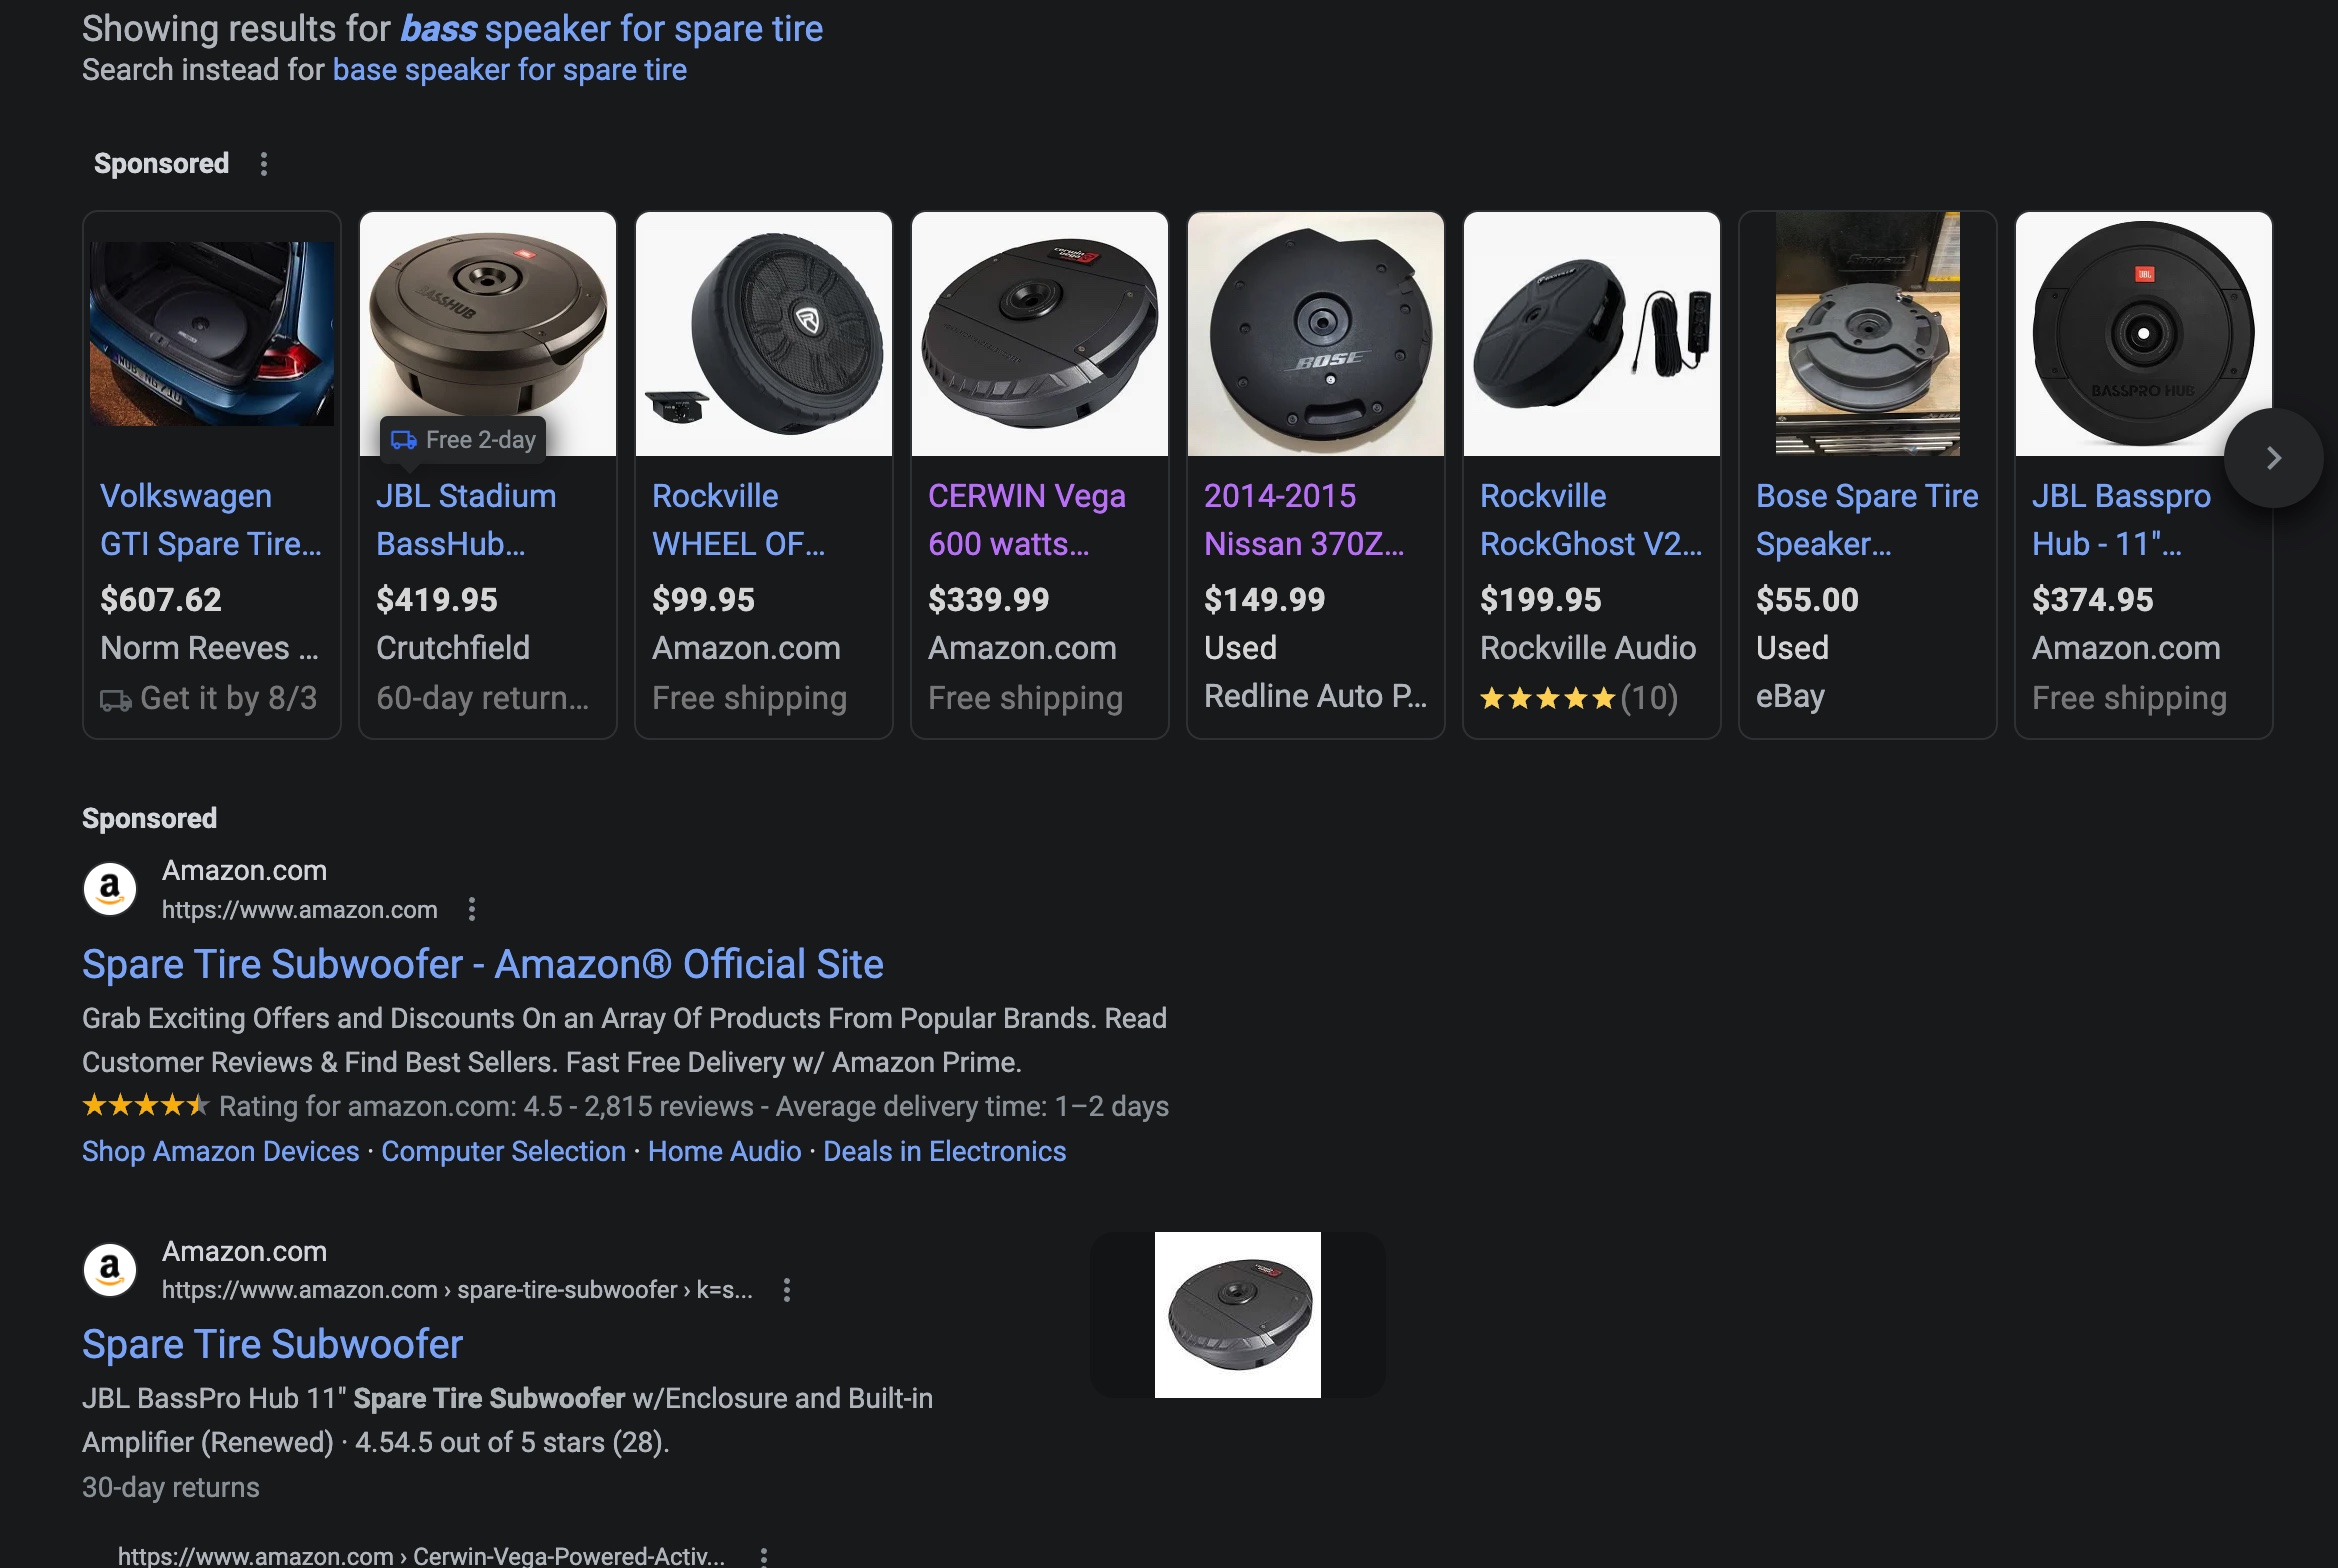Click three-dot menu next to spare-tire-subwoofer URL

point(787,1290)
